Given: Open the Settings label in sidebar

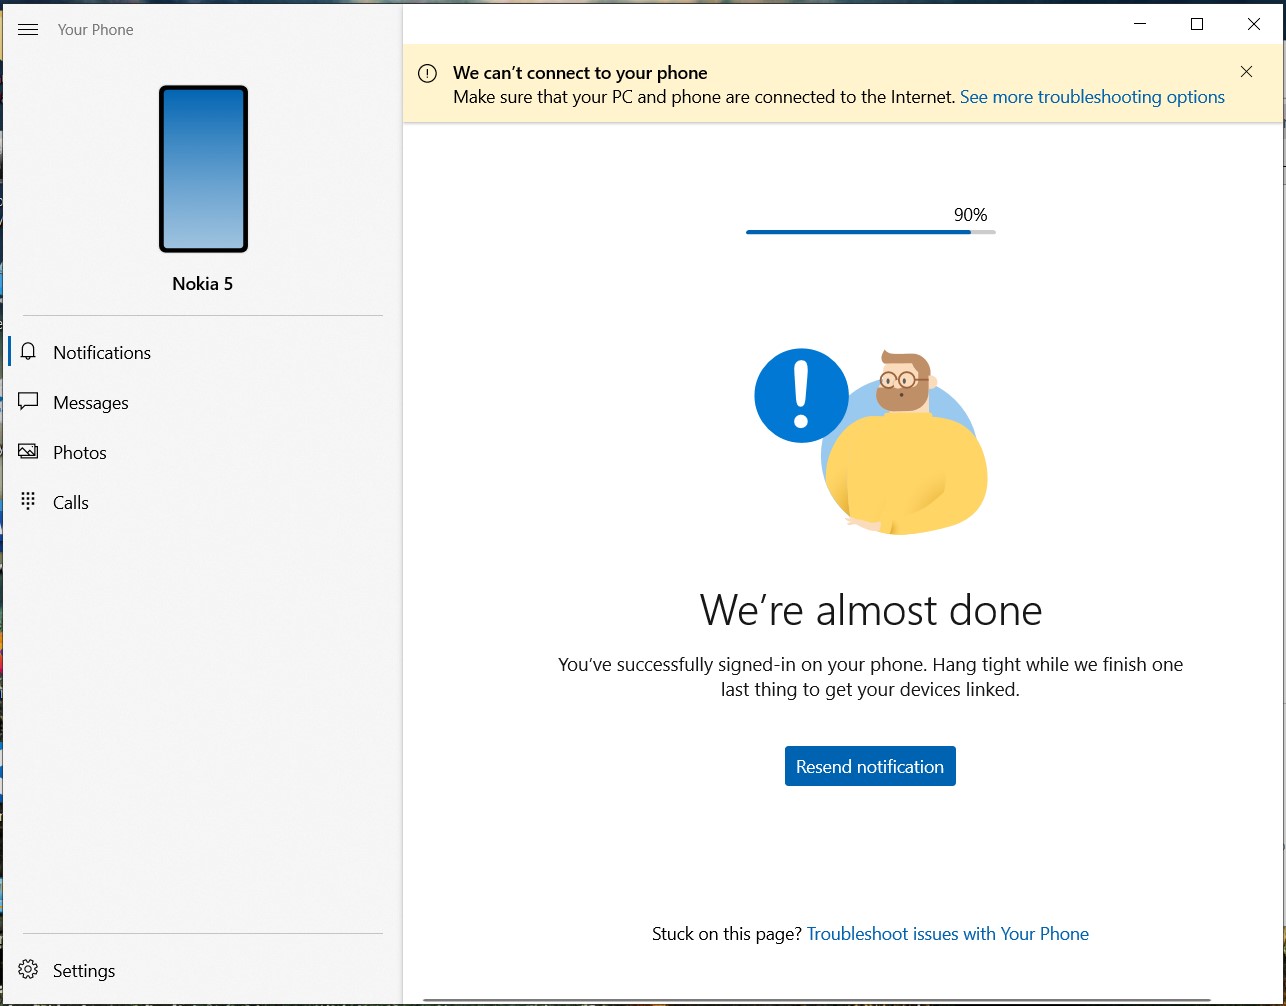Looking at the screenshot, I should [x=84, y=970].
